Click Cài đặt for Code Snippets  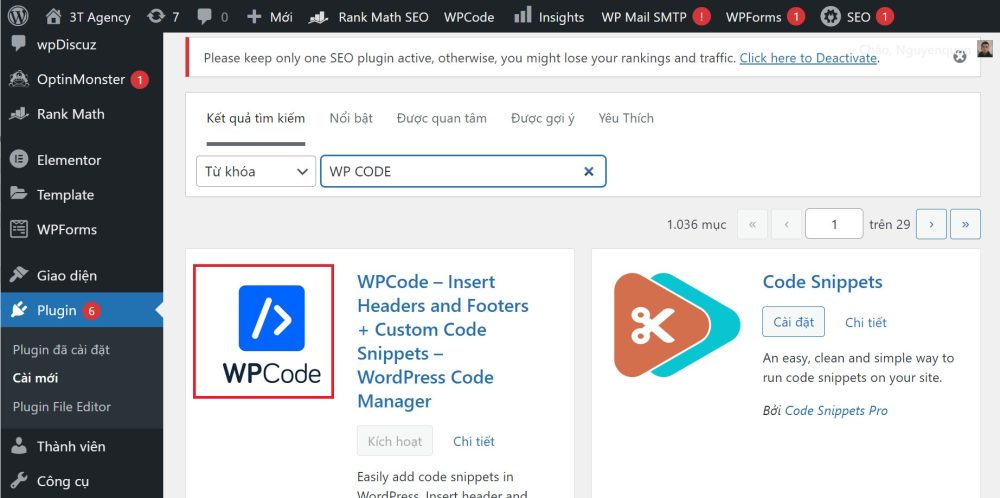pyautogui.click(x=793, y=322)
